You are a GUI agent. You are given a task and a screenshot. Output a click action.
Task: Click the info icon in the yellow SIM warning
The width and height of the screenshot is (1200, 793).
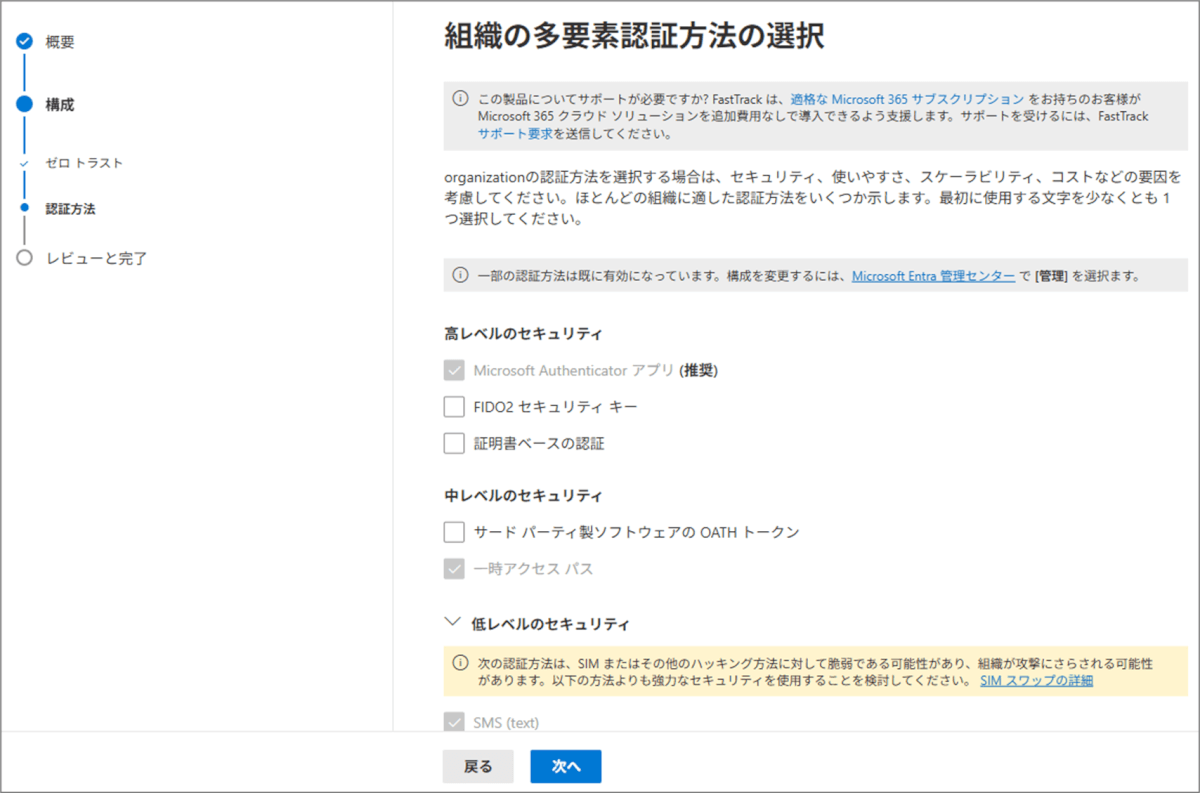tap(460, 663)
